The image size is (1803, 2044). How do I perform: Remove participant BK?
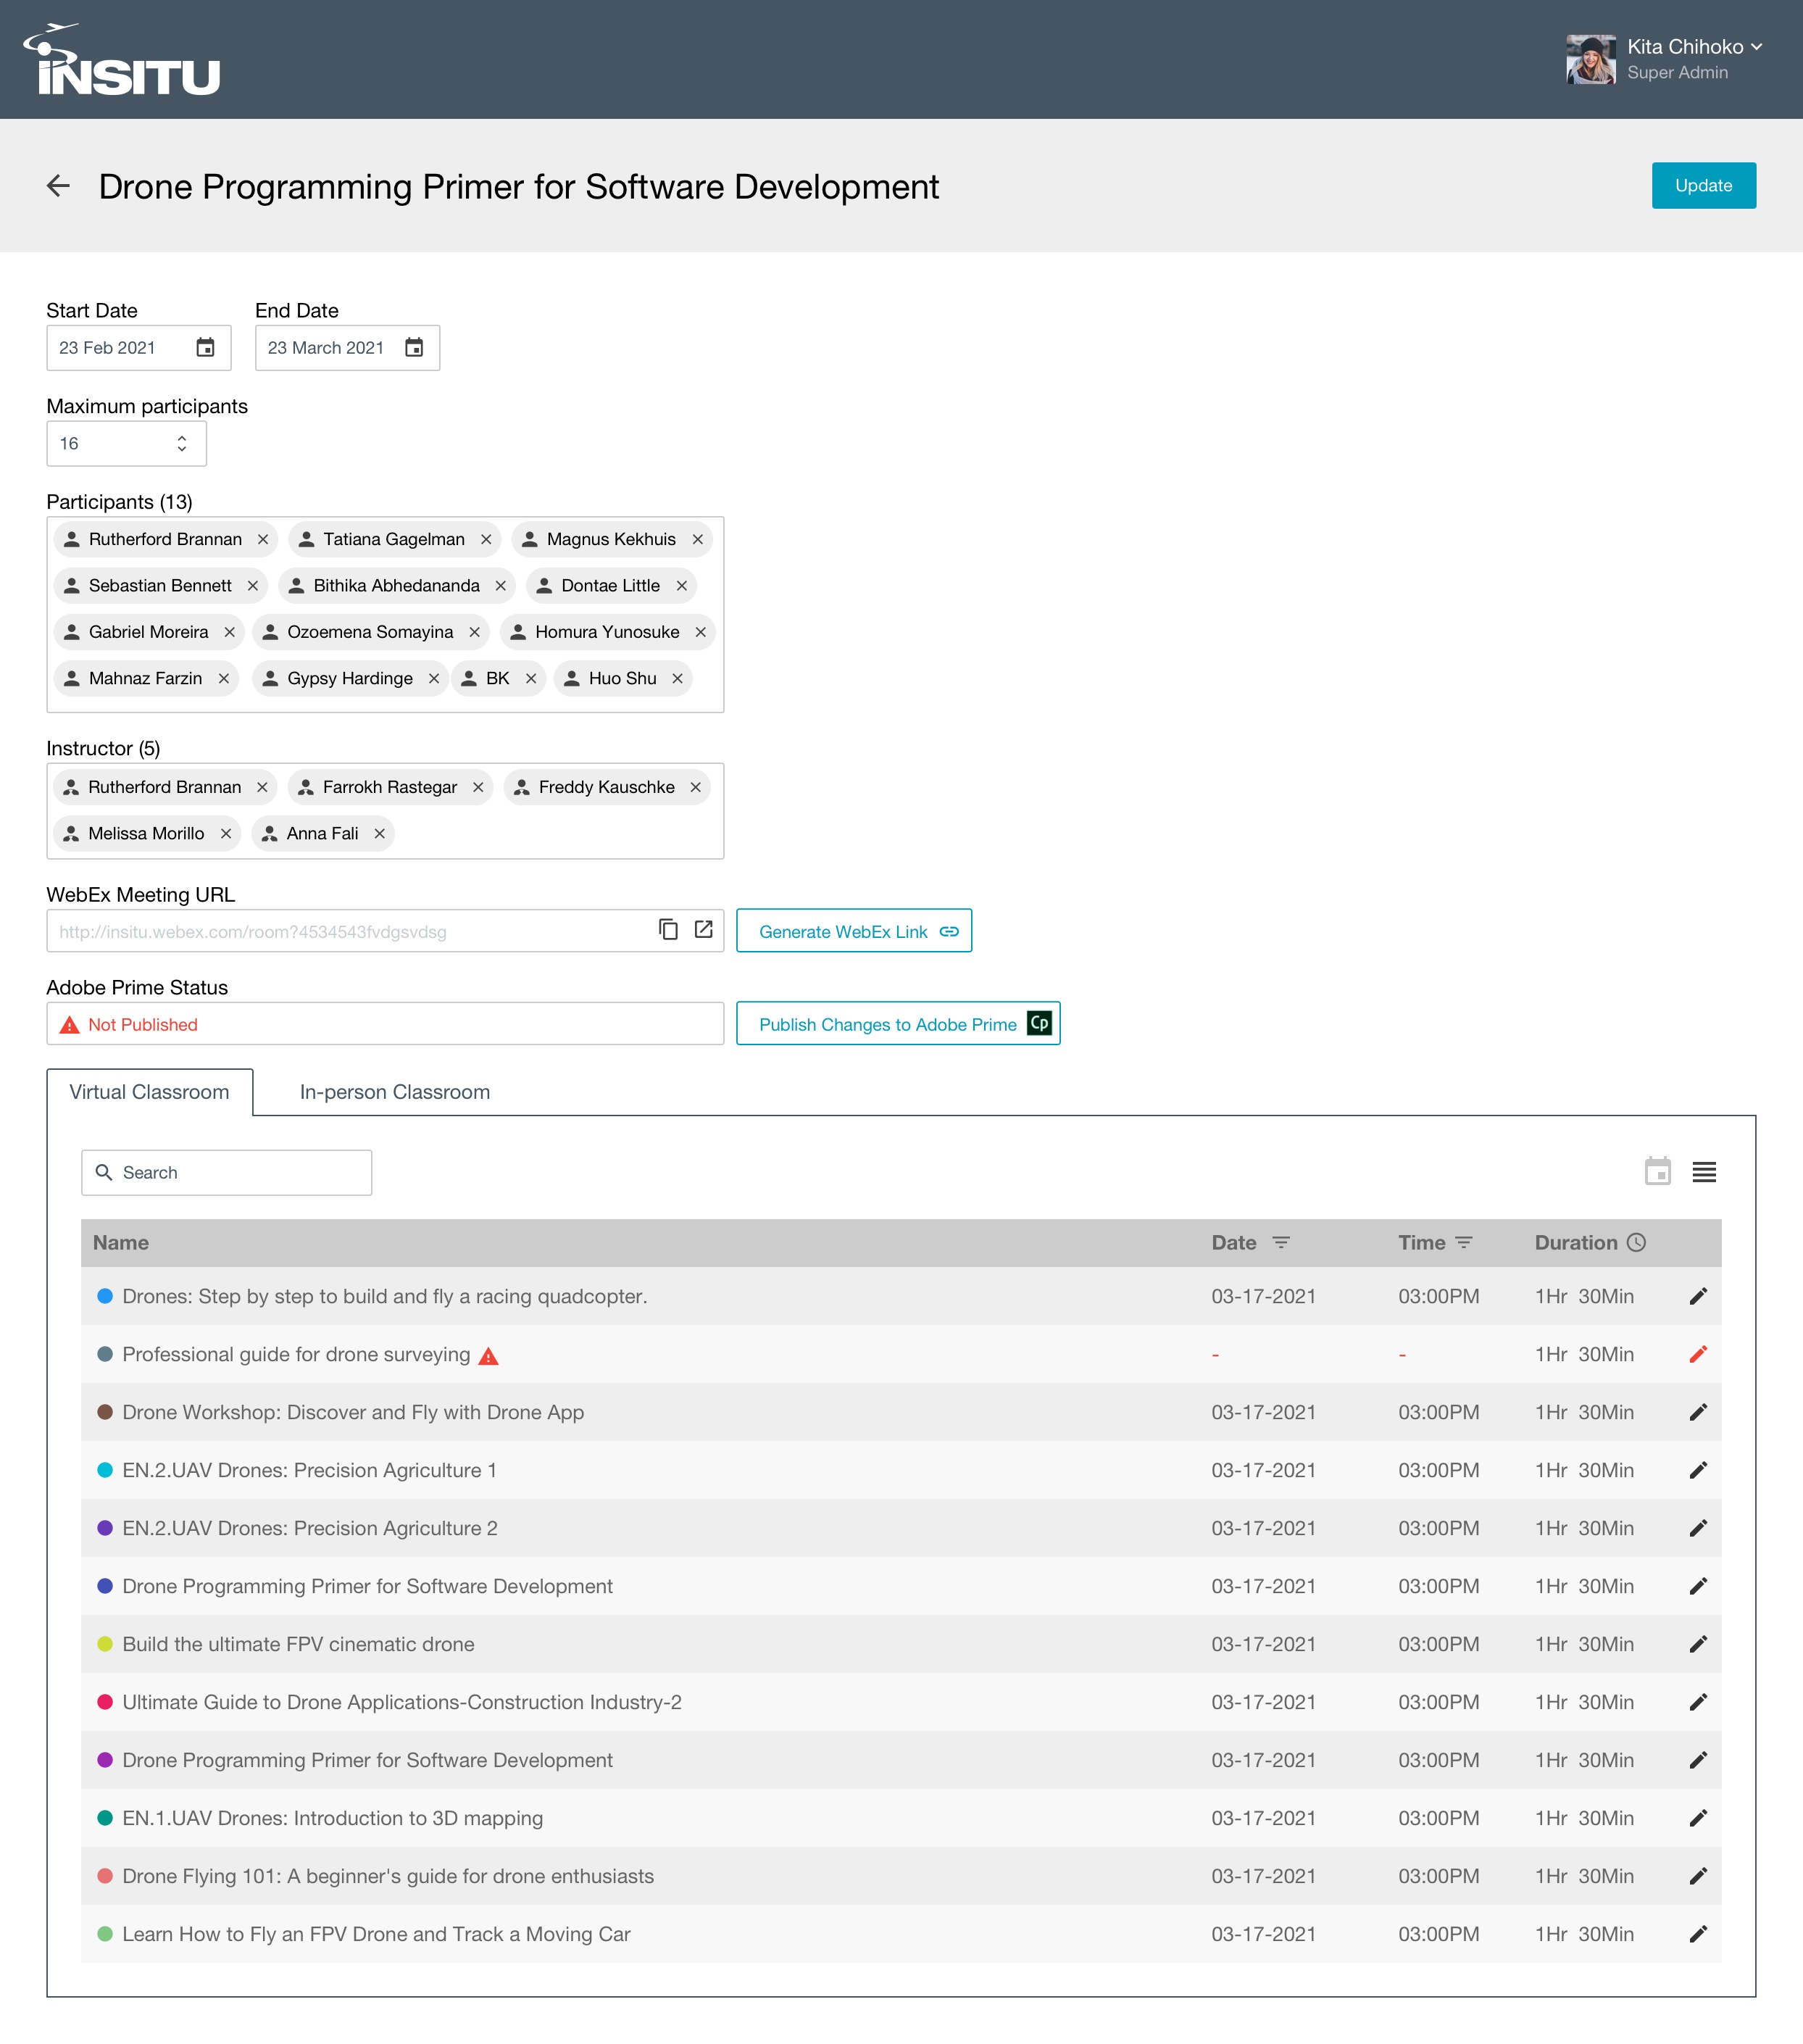click(x=531, y=678)
